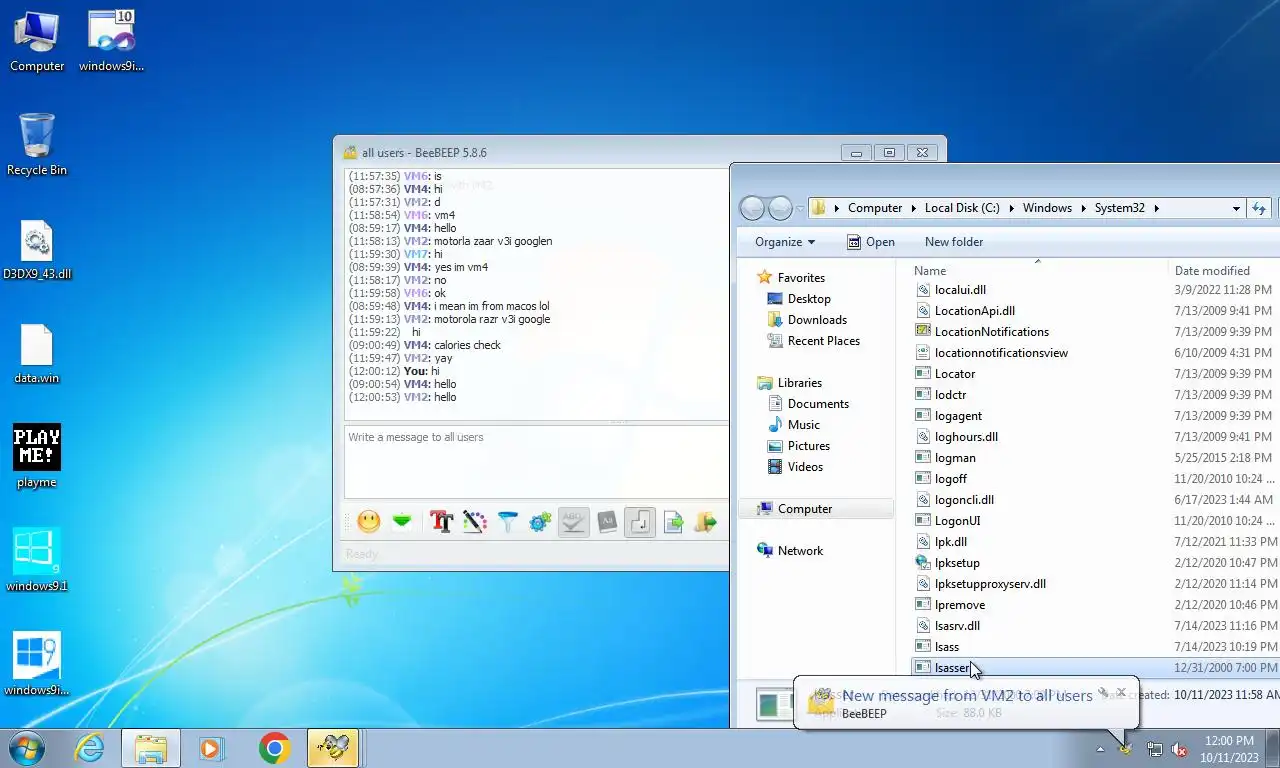Open Downloads in the Favorites list

(817, 320)
